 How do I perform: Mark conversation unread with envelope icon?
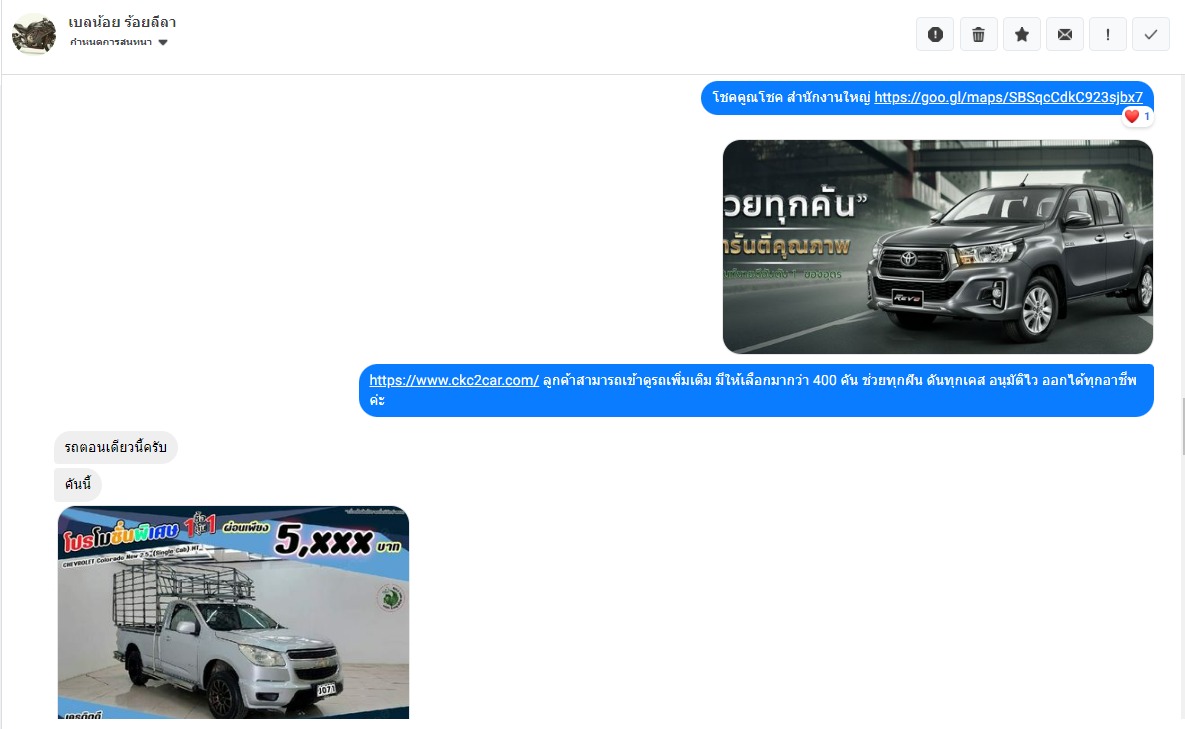click(x=1065, y=35)
